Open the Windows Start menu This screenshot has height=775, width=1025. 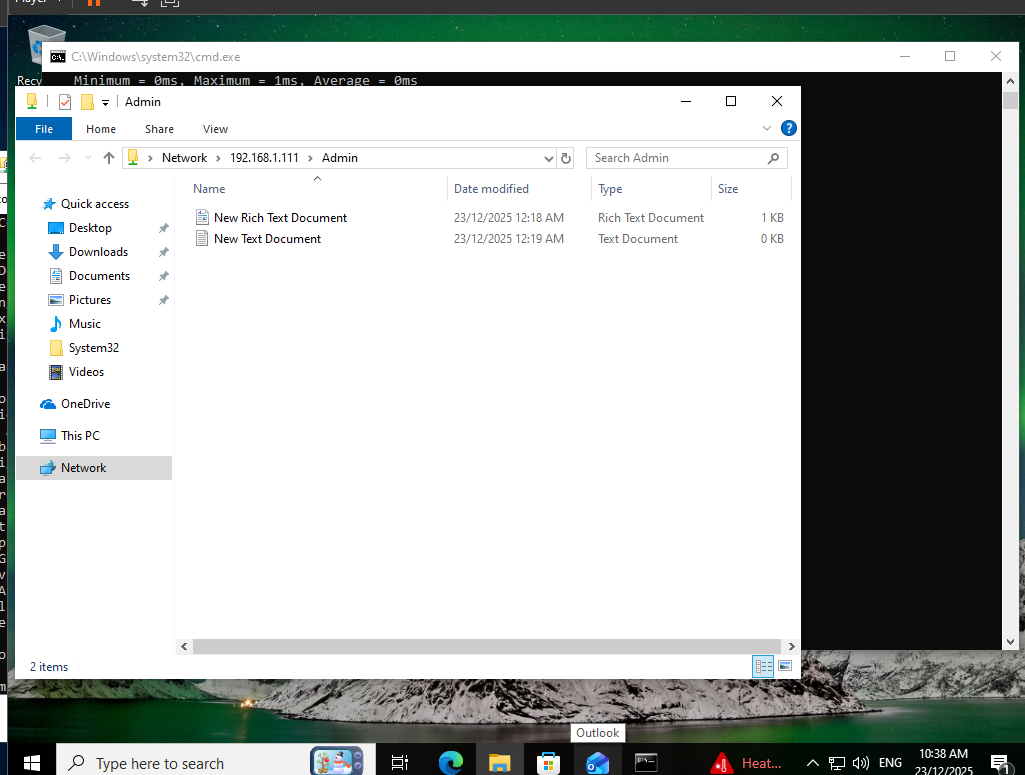click(32, 762)
